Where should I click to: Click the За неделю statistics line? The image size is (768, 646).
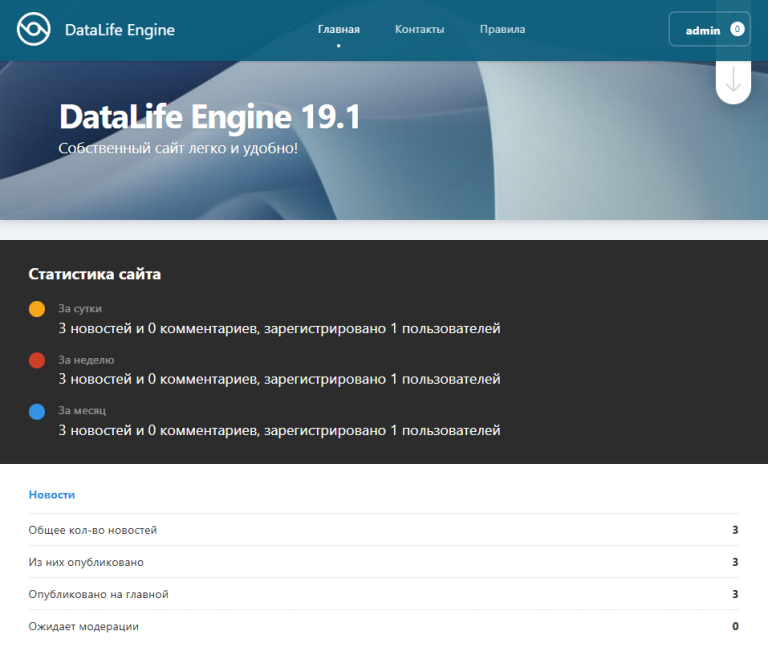pos(279,379)
